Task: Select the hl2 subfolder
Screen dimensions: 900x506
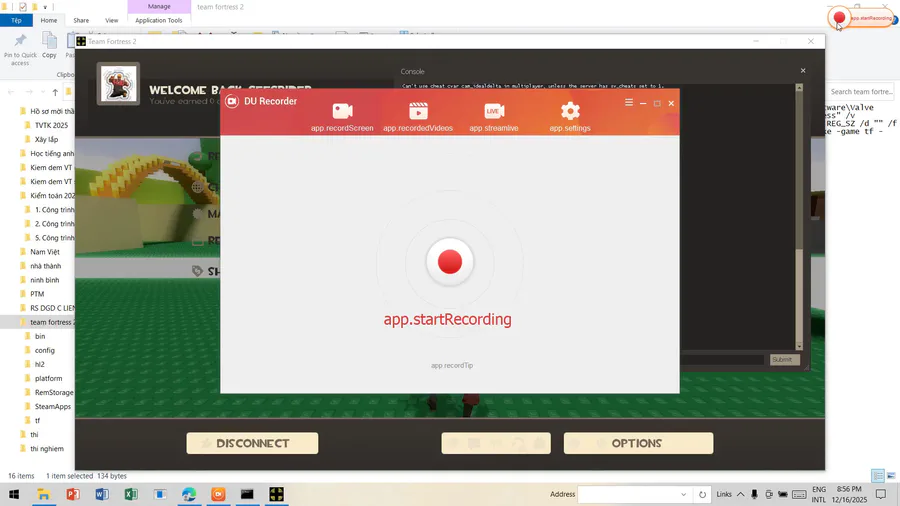Action: [x=39, y=364]
